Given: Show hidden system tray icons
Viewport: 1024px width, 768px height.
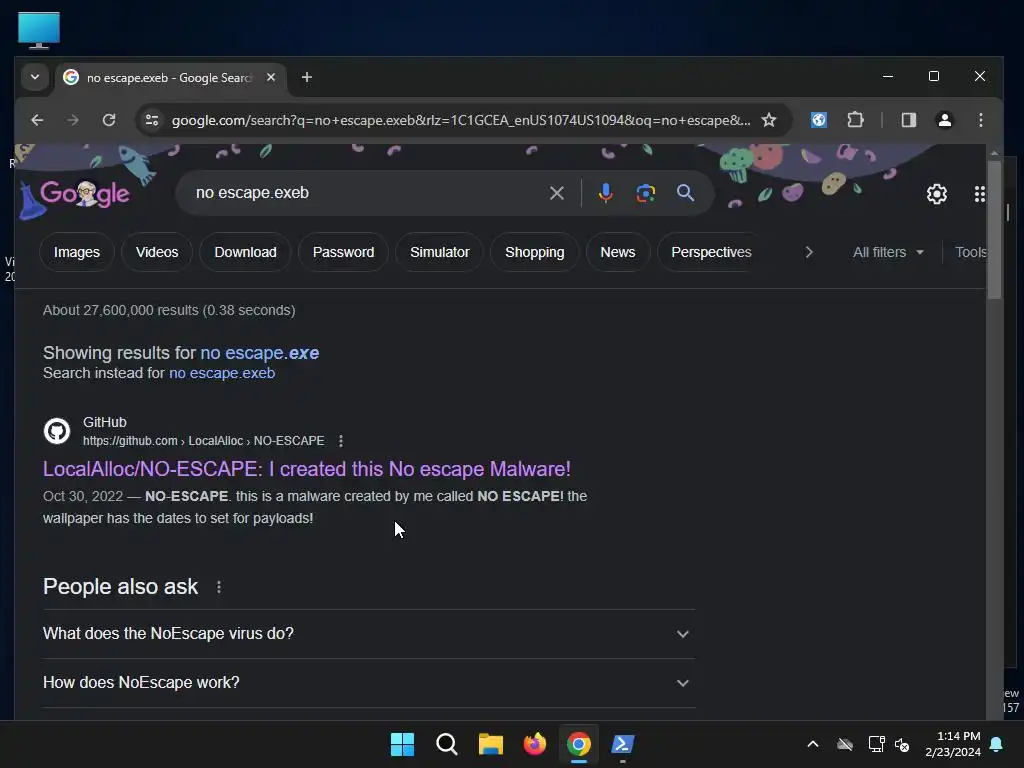Looking at the screenshot, I should [812, 744].
